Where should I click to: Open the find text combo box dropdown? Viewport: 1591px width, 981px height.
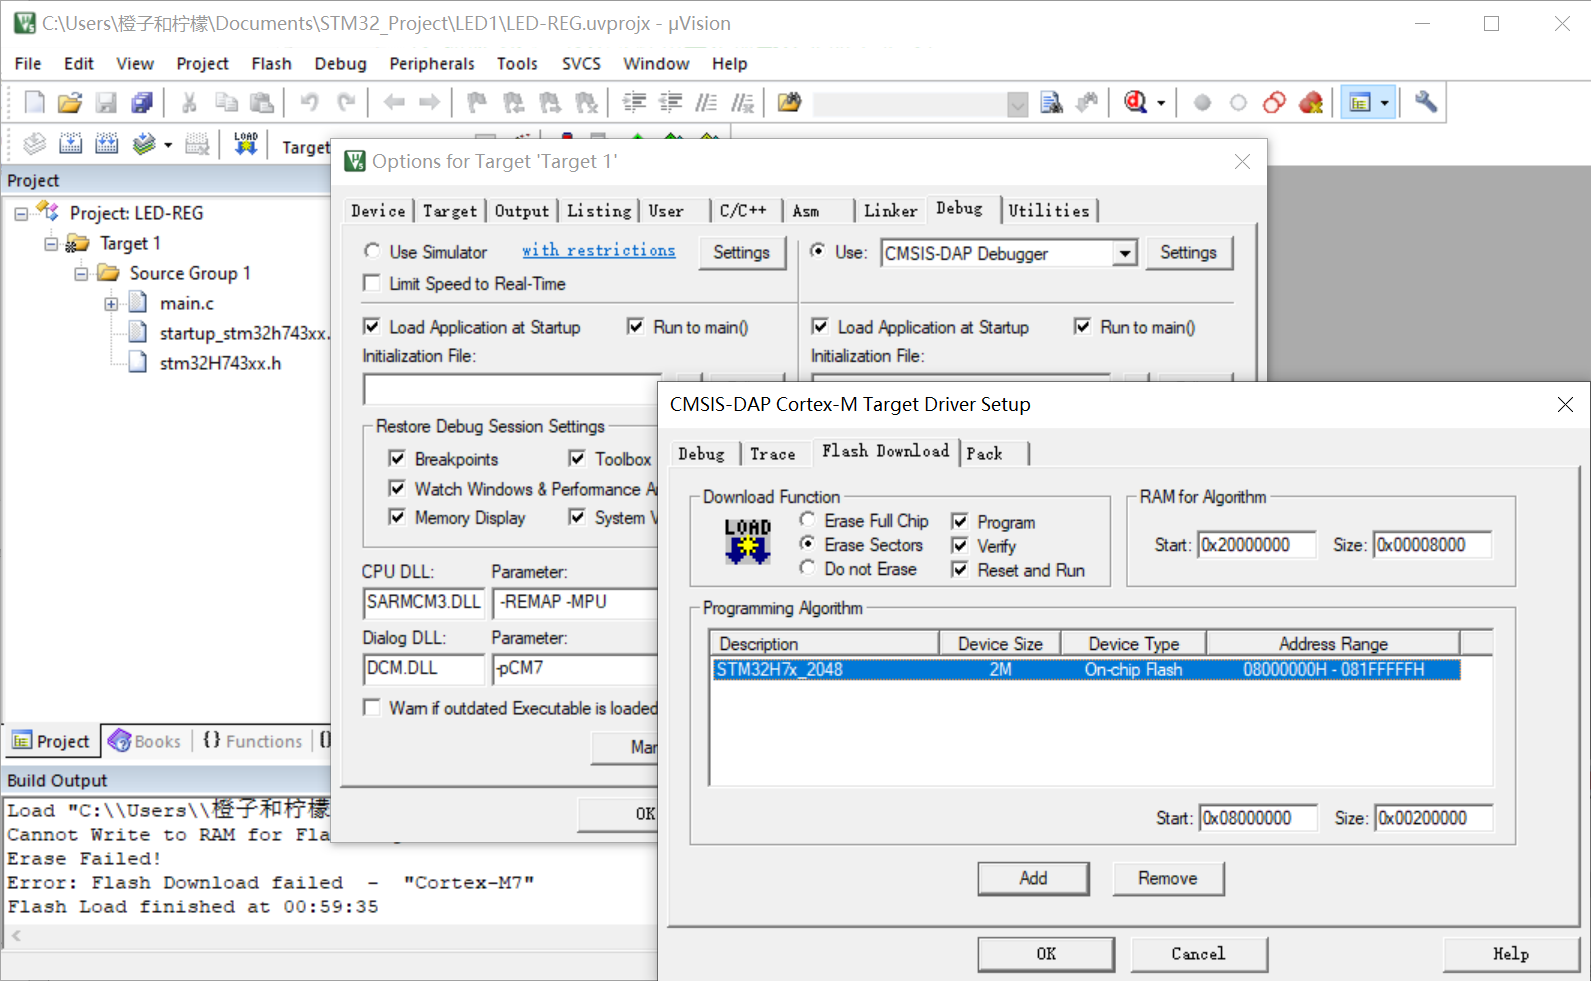[x=1017, y=103]
